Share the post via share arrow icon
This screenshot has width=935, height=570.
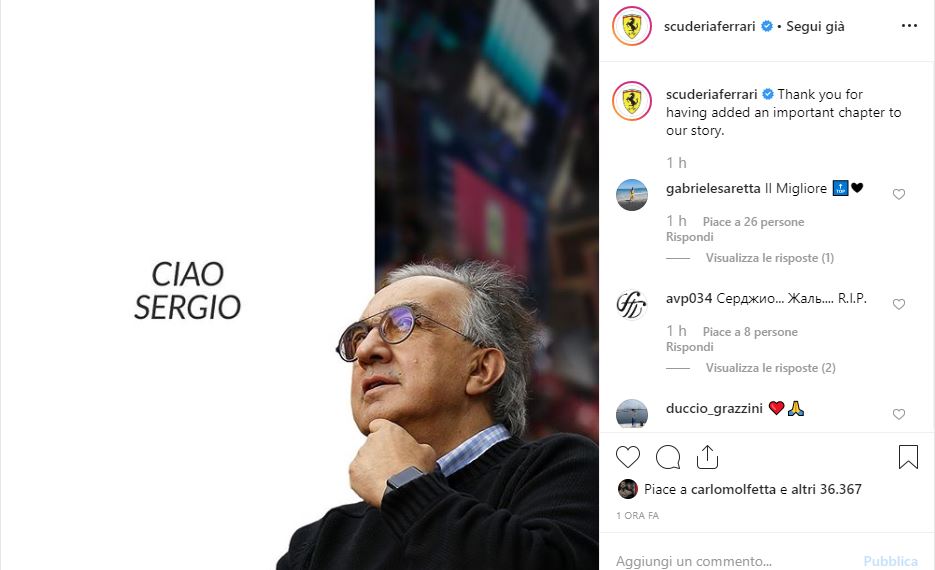pos(707,457)
